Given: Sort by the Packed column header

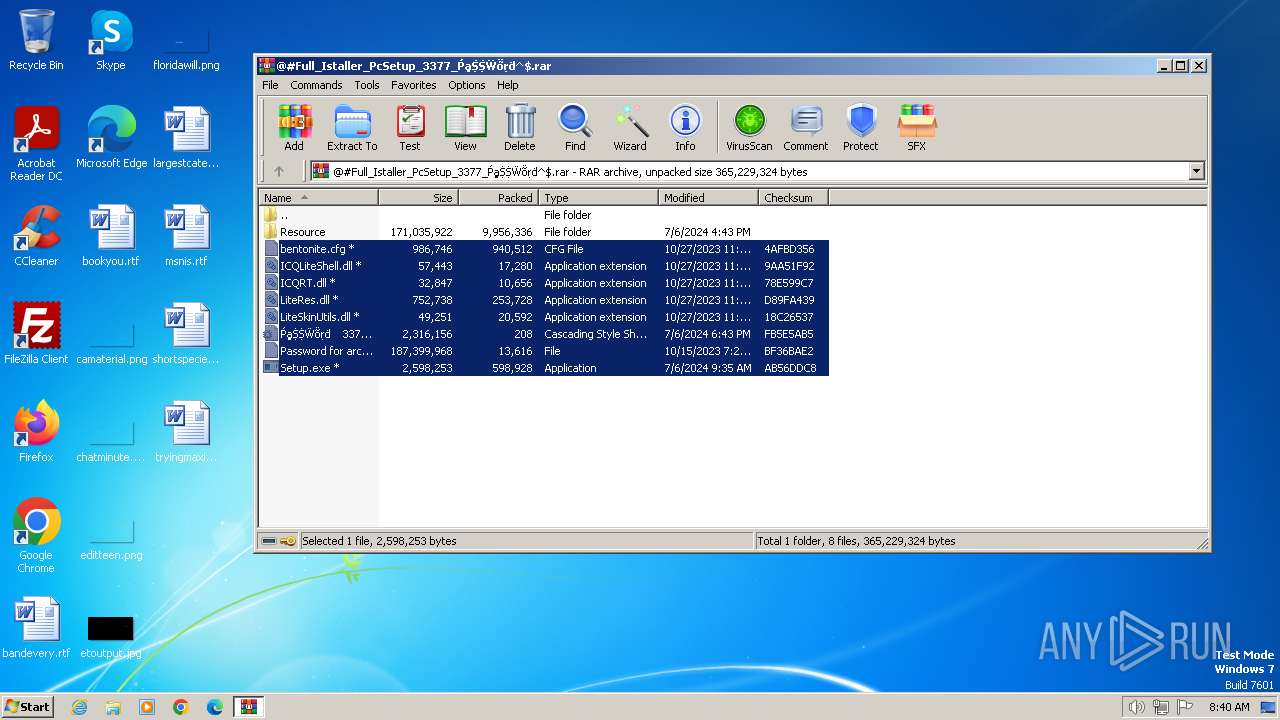Looking at the screenshot, I should click(498, 198).
